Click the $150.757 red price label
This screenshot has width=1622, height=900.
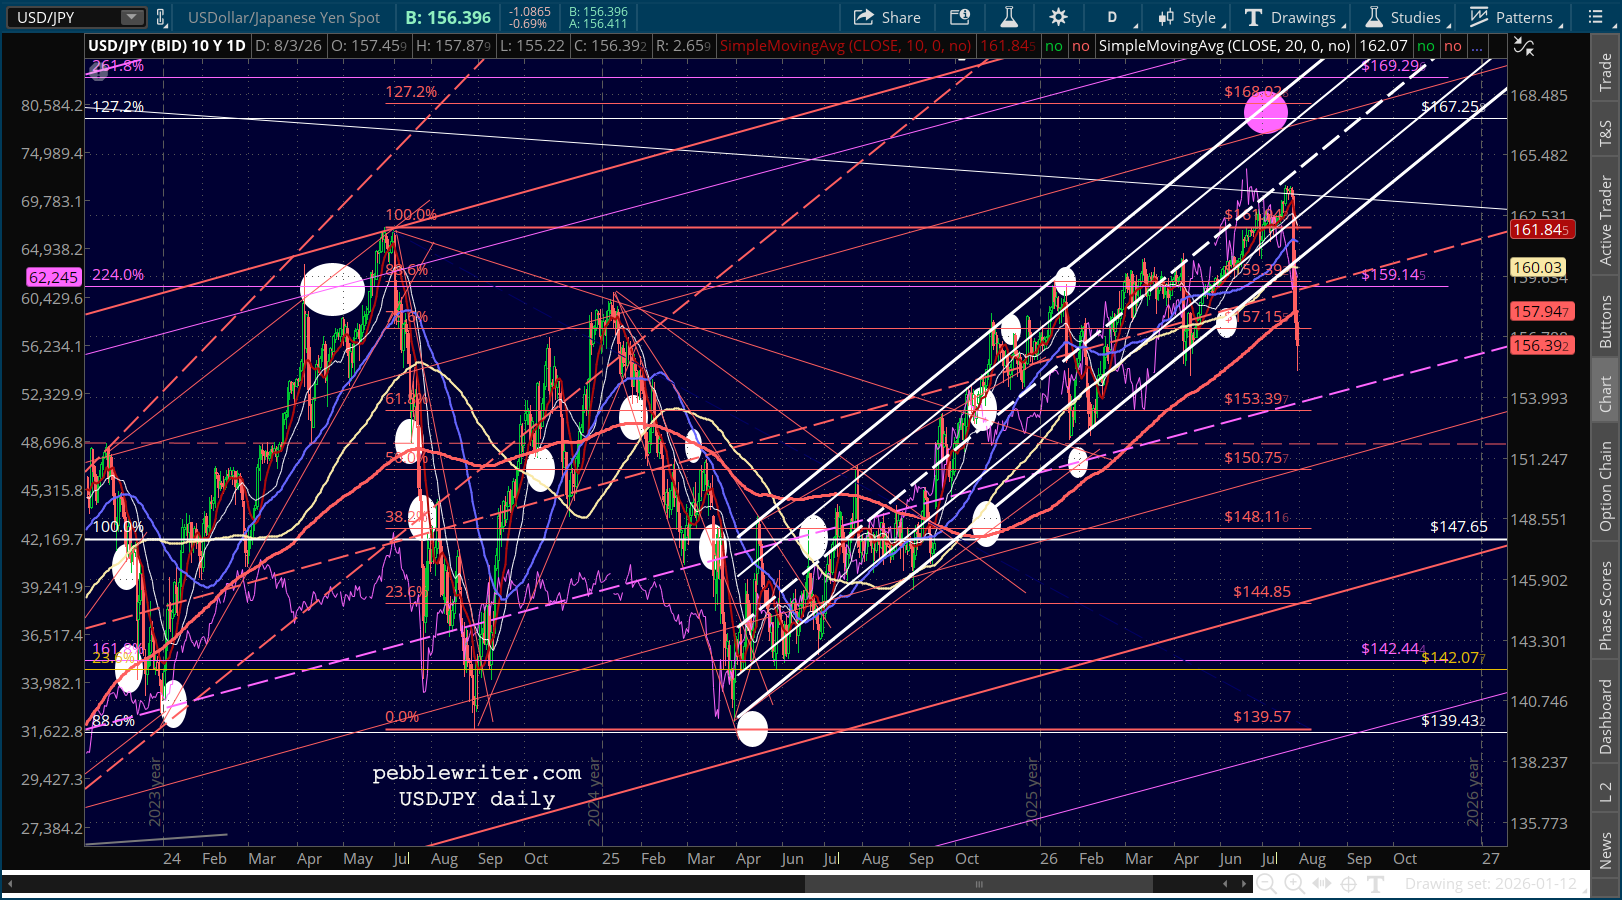tap(1256, 457)
